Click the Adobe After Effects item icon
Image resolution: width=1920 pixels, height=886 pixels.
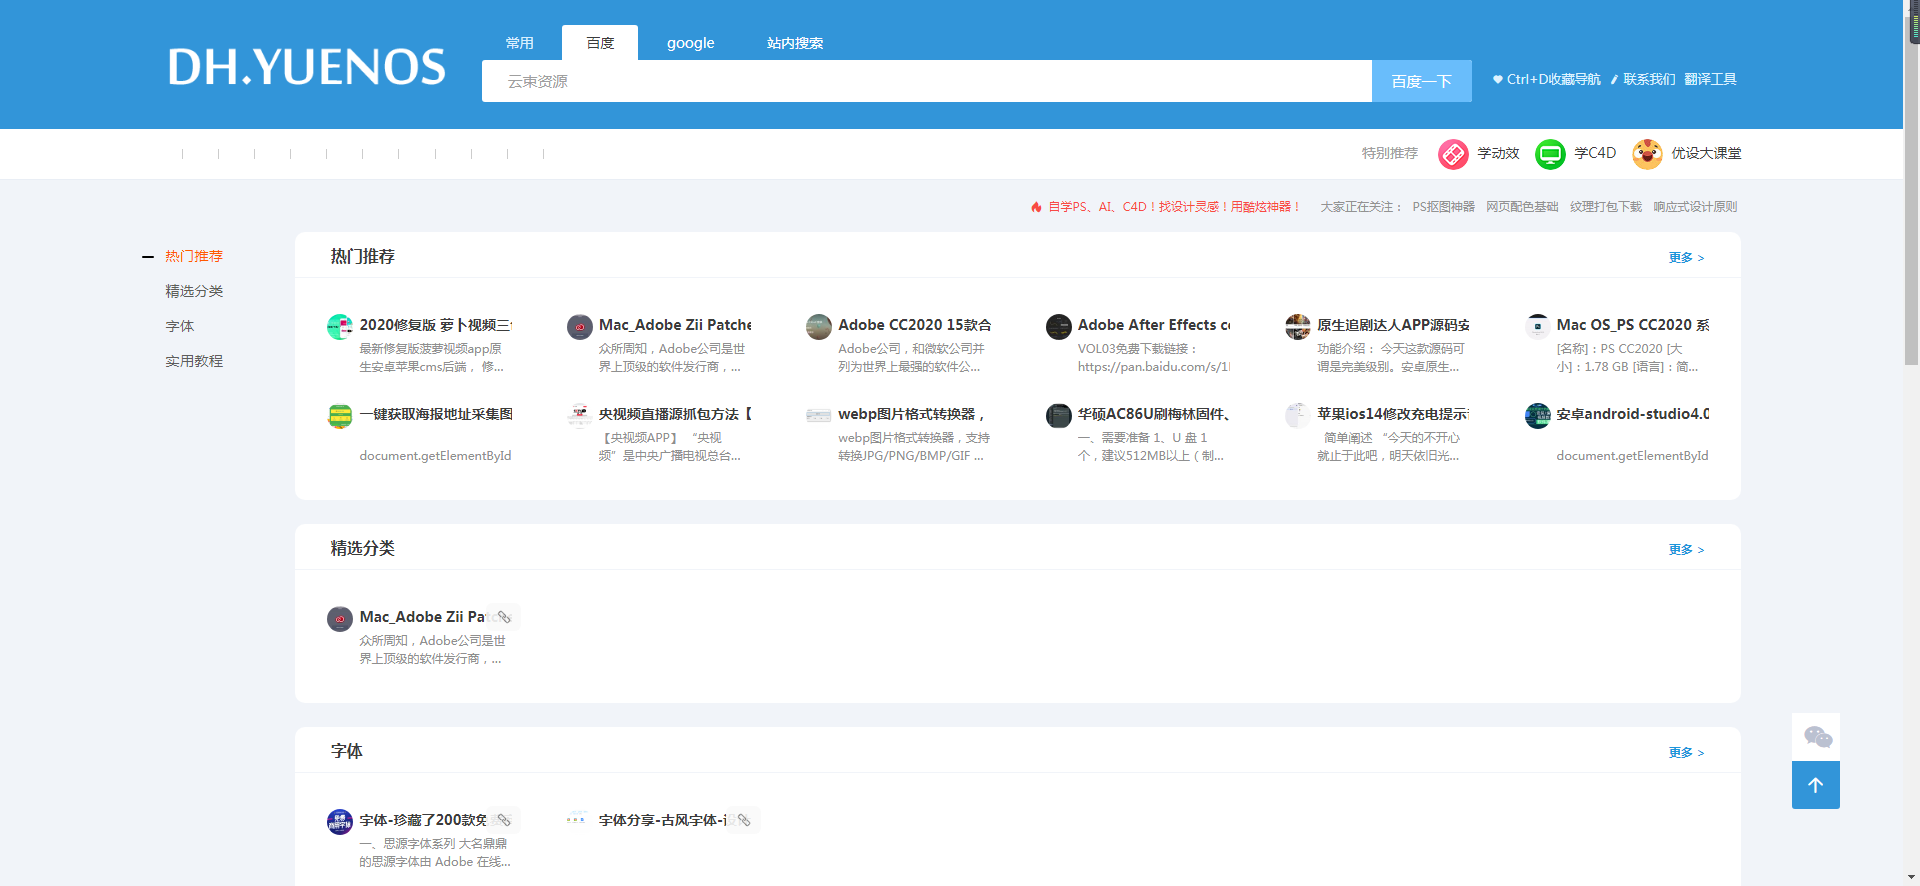(x=1059, y=327)
